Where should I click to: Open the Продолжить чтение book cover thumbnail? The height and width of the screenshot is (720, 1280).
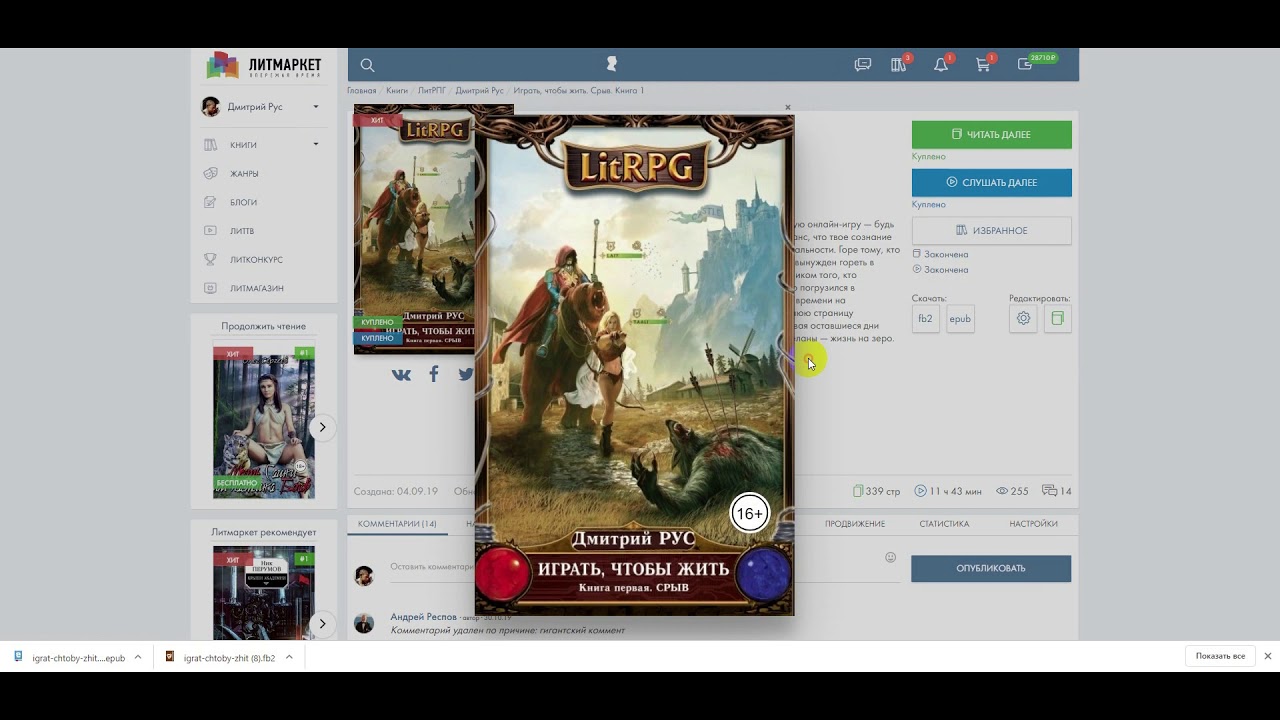(264, 422)
